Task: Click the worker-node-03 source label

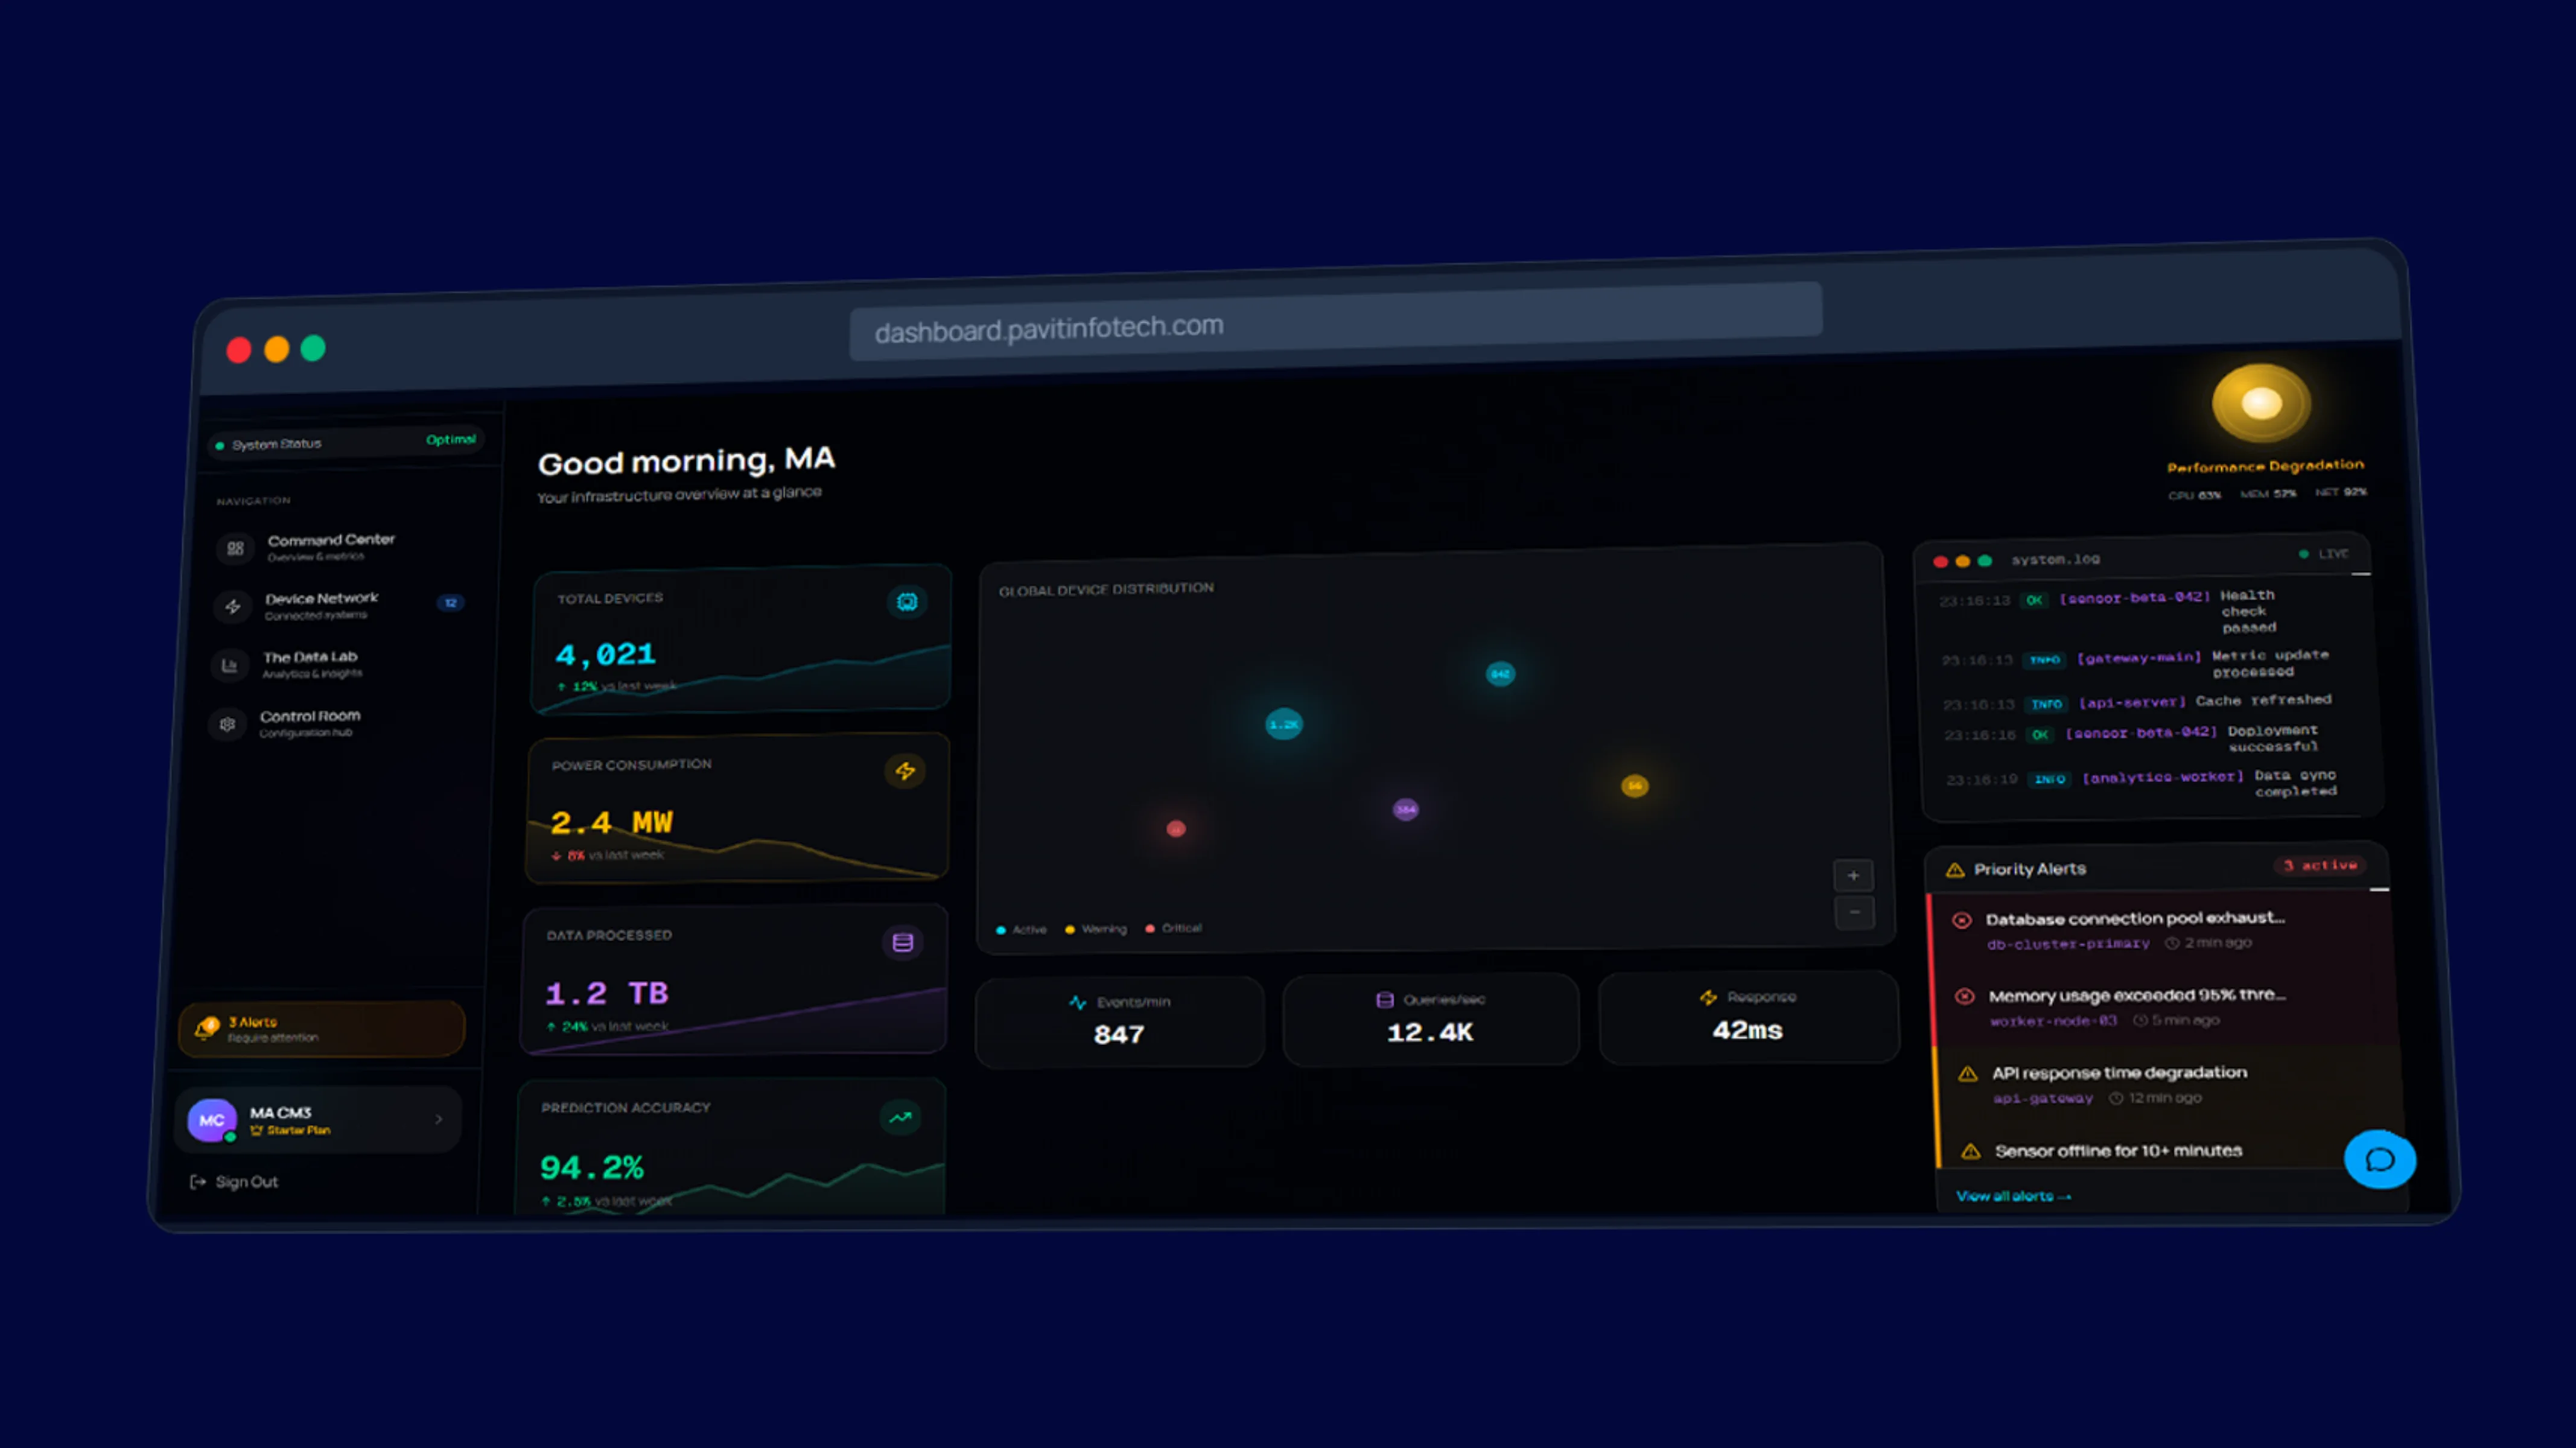Action: (2053, 1021)
